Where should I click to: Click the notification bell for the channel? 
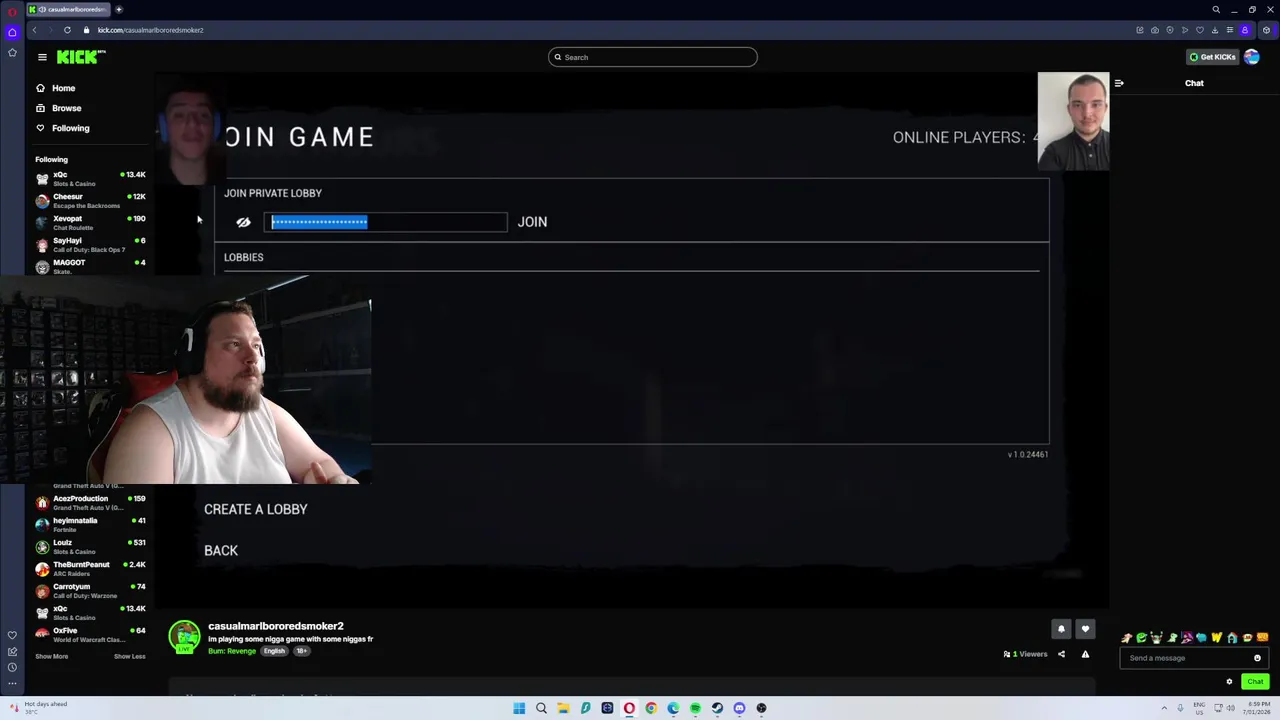pyautogui.click(x=1061, y=629)
